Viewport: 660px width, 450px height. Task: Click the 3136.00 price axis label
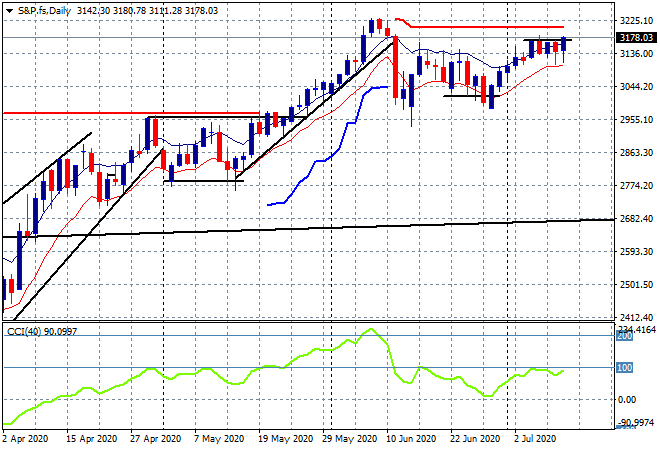tap(636, 53)
